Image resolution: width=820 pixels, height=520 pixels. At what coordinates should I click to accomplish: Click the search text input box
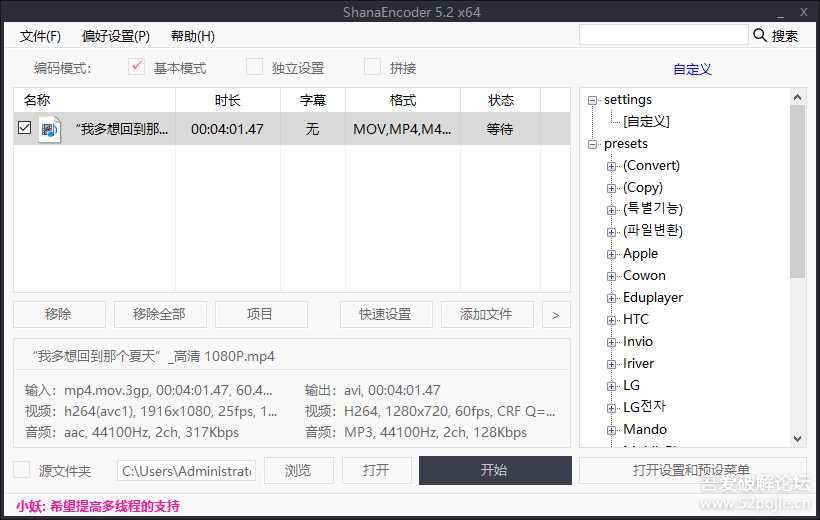[662, 35]
